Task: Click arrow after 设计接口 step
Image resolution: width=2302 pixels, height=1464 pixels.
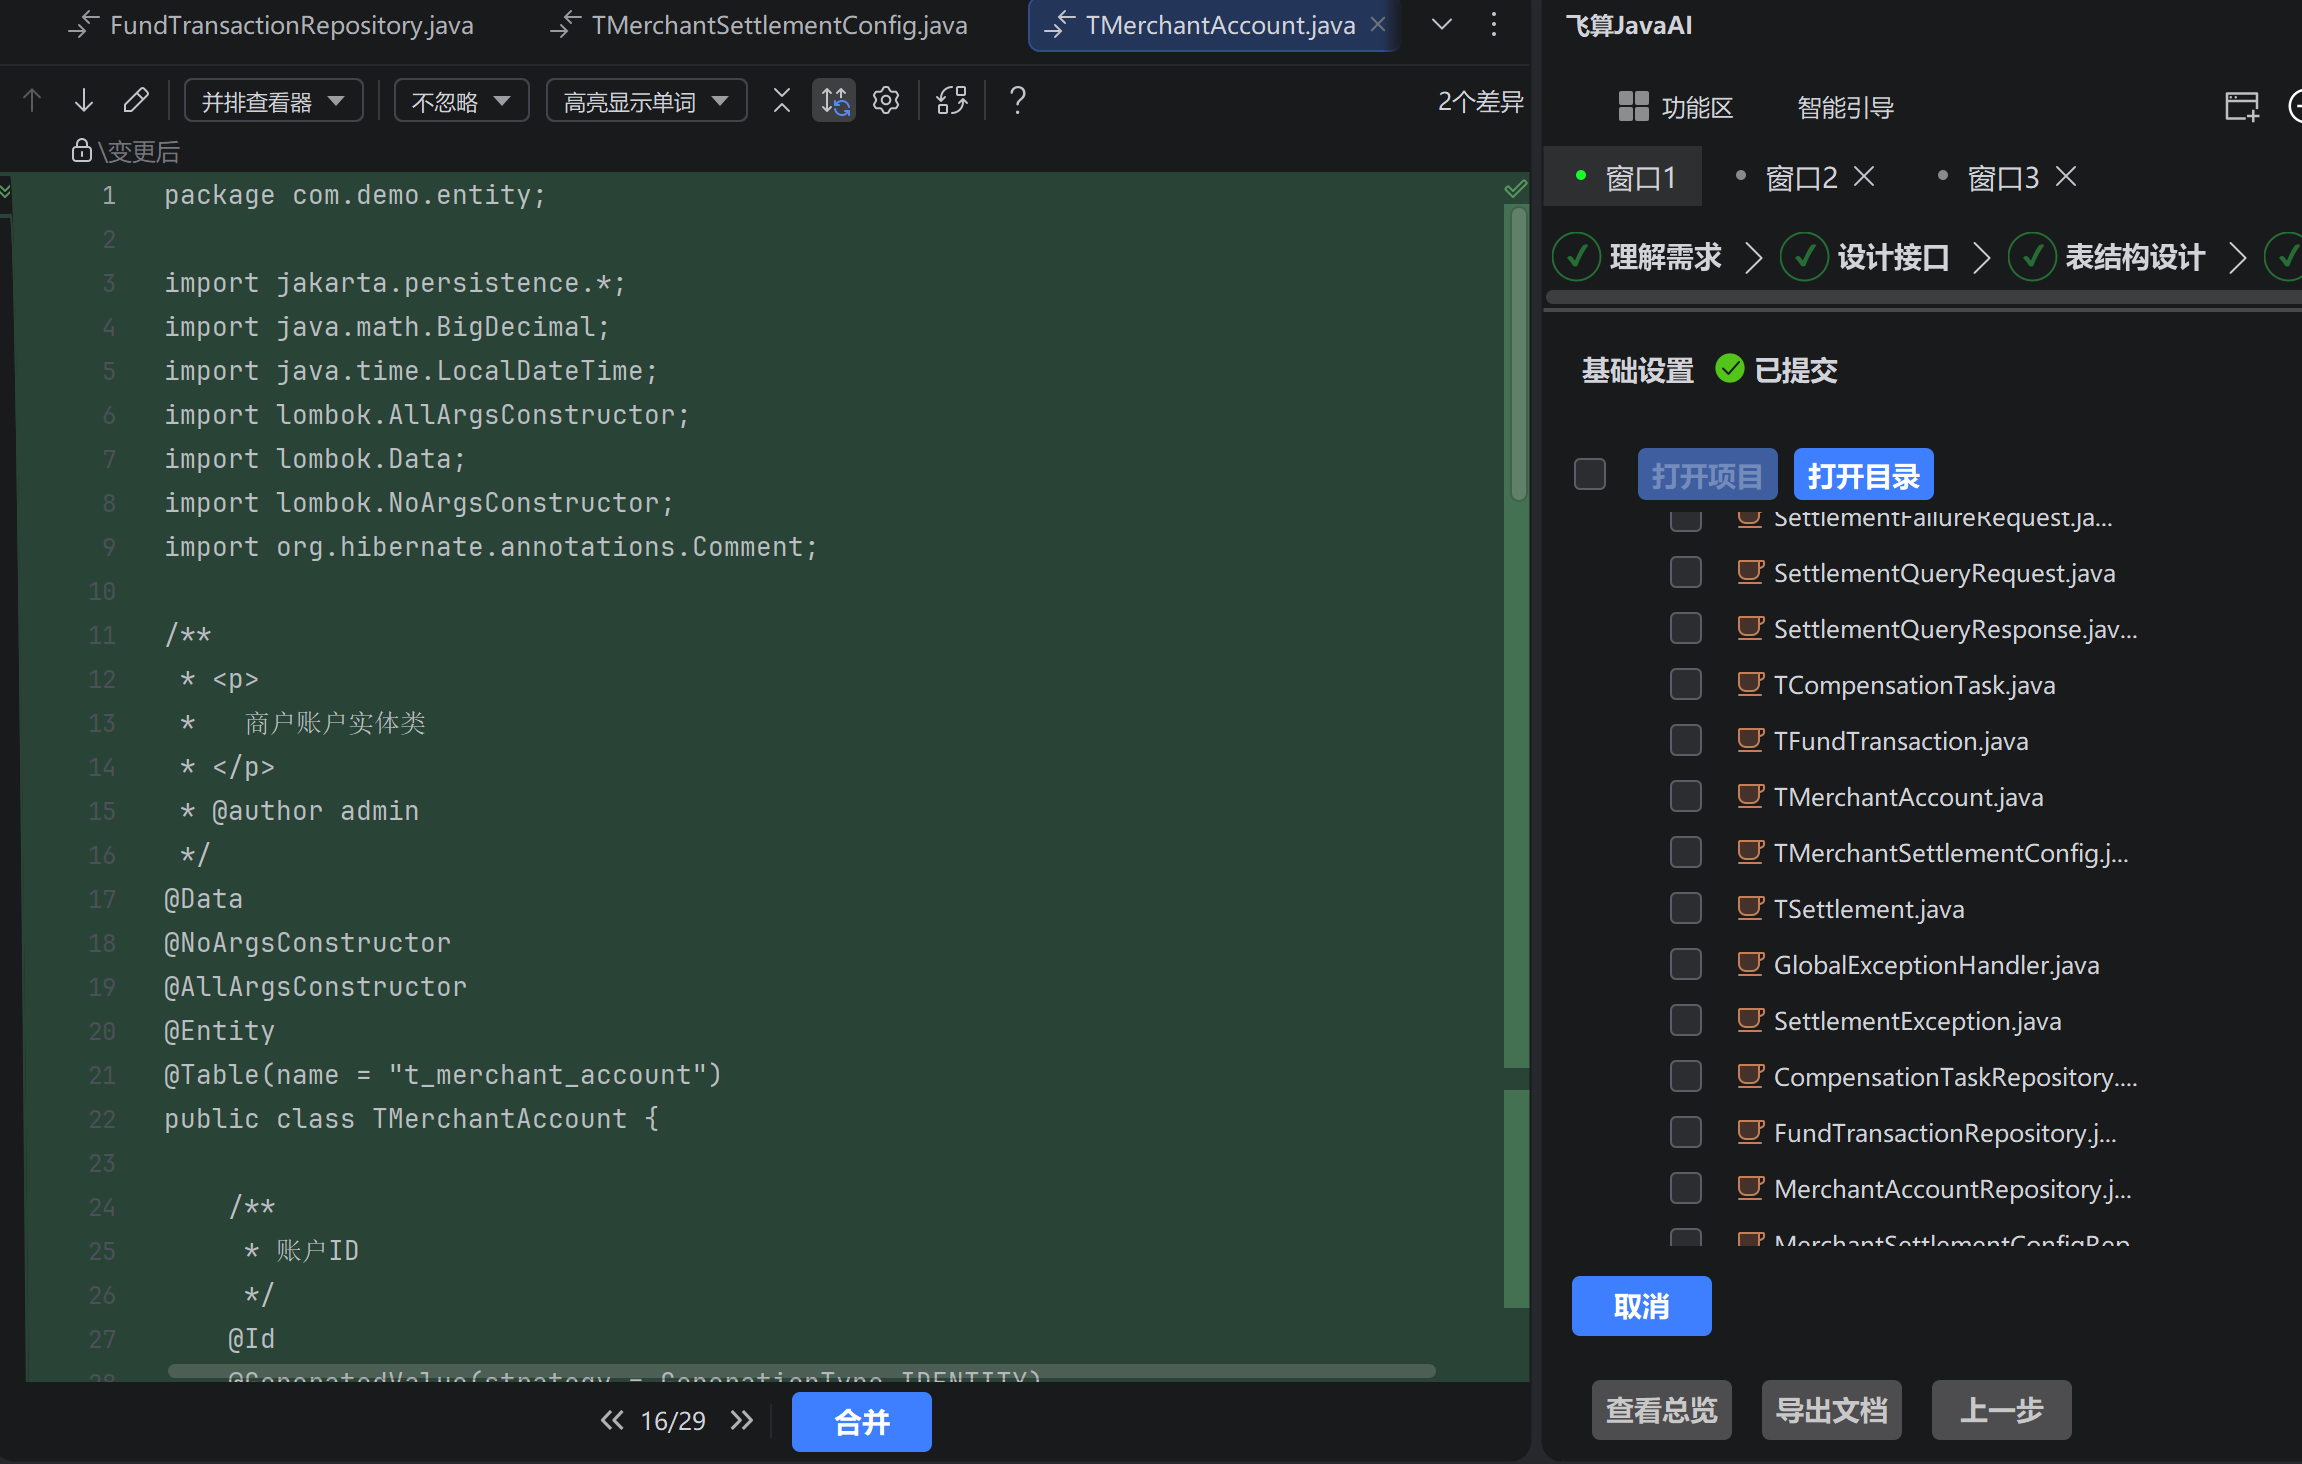Action: click(x=1981, y=257)
